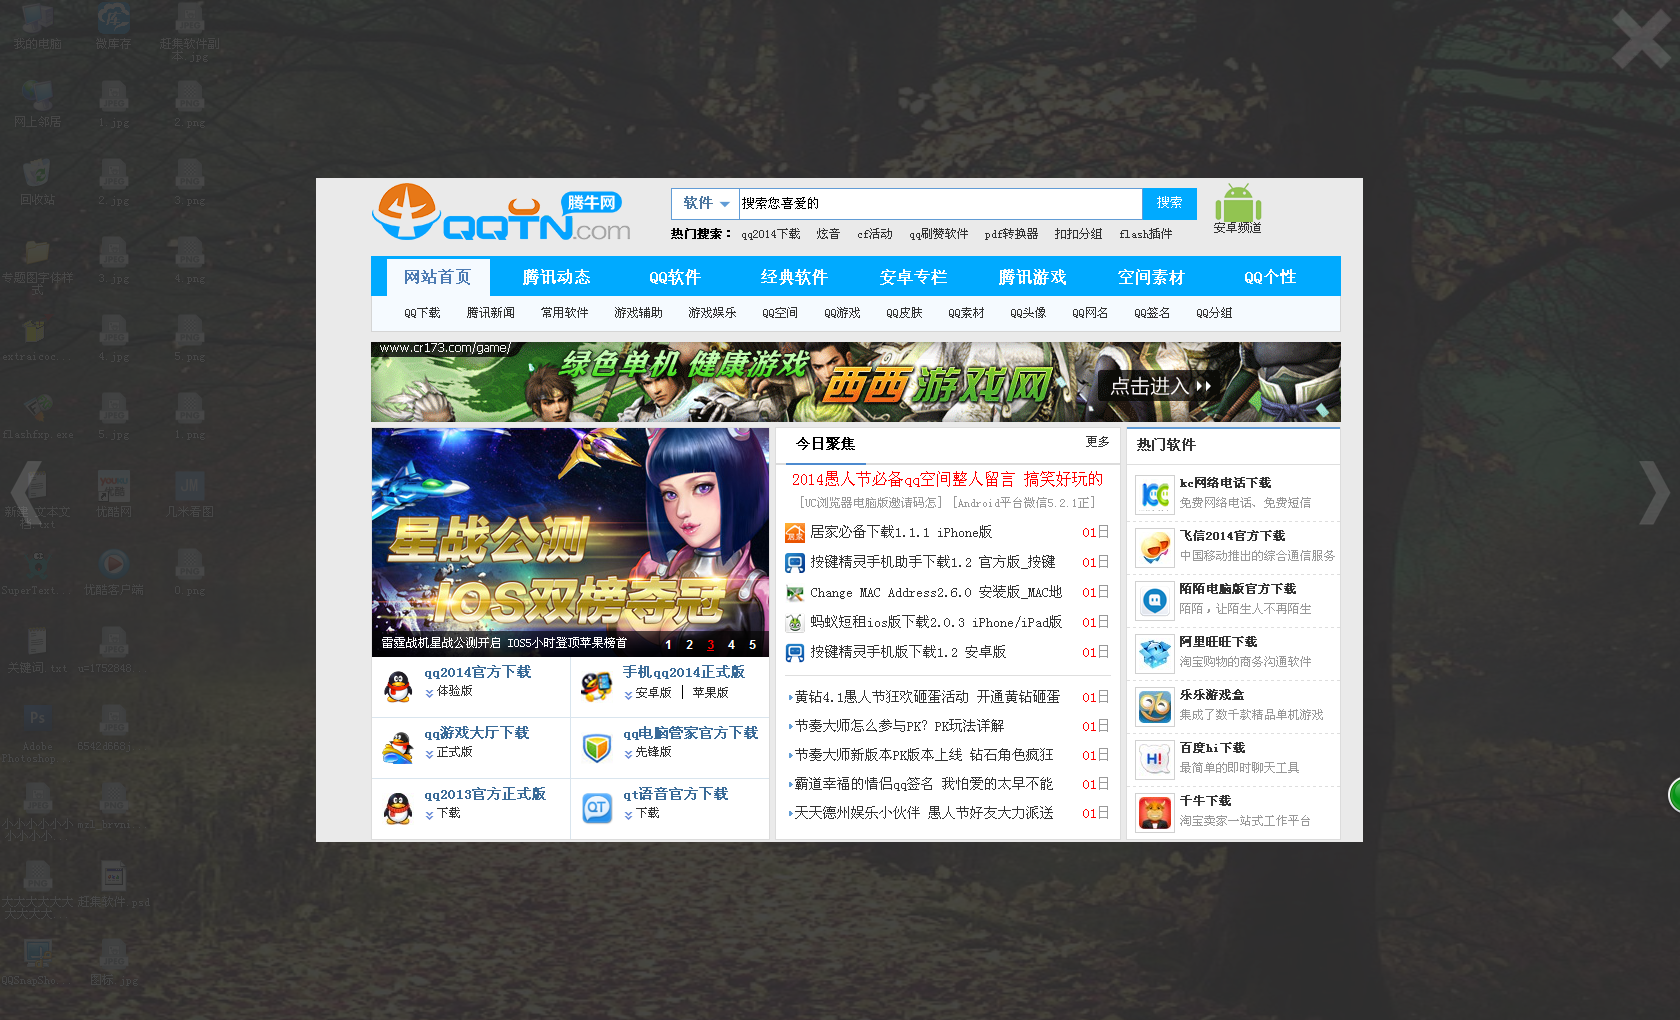Select the 我的电脑 desktop icon

(x=37, y=26)
